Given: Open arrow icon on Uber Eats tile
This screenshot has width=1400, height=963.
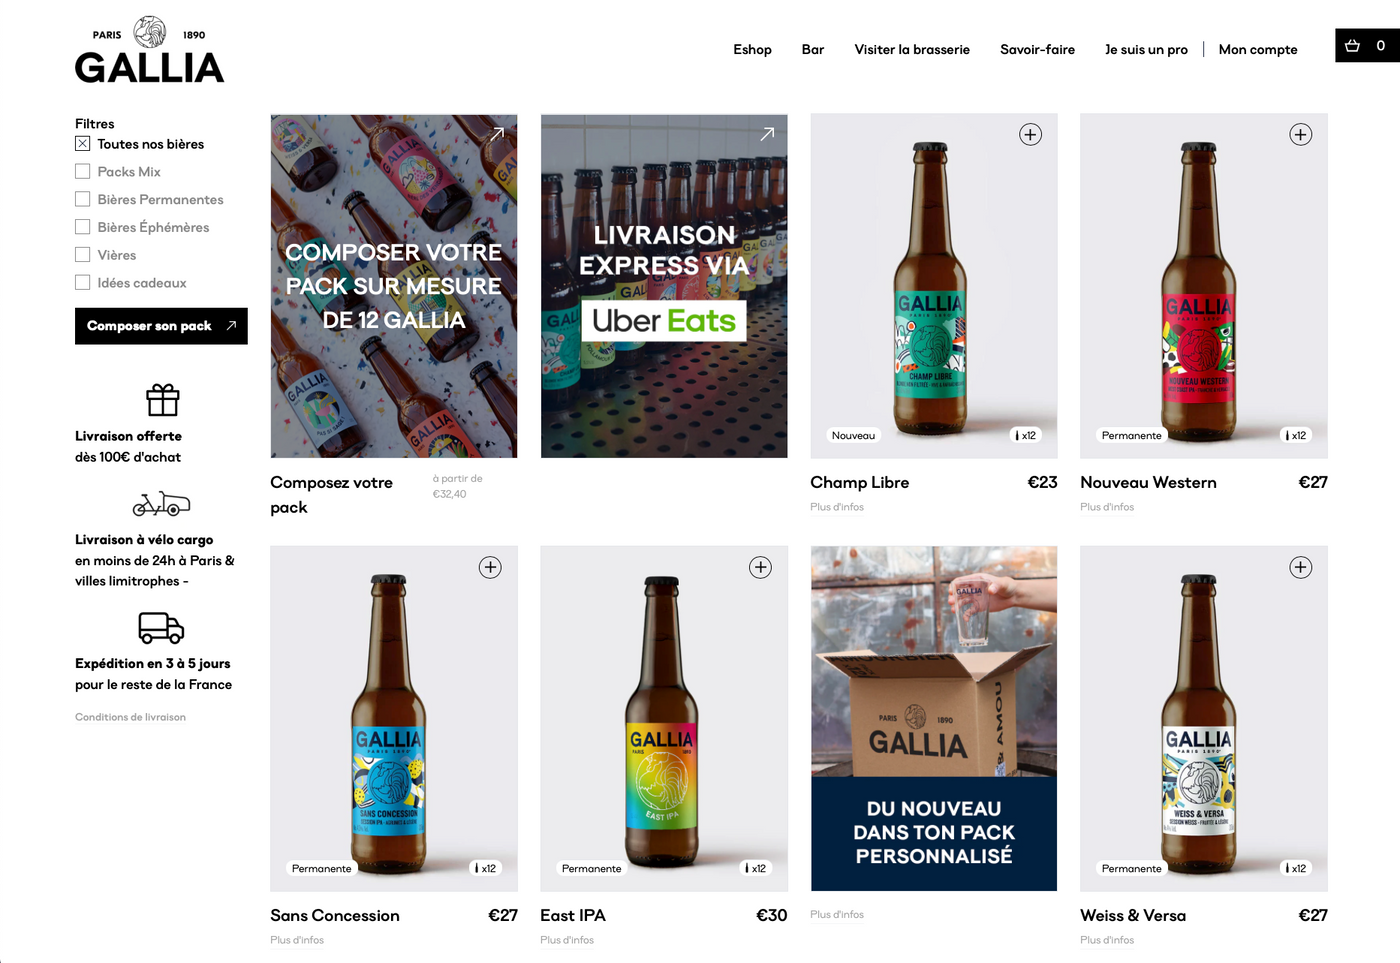Looking at the screenshot, I should coord(767,134).
